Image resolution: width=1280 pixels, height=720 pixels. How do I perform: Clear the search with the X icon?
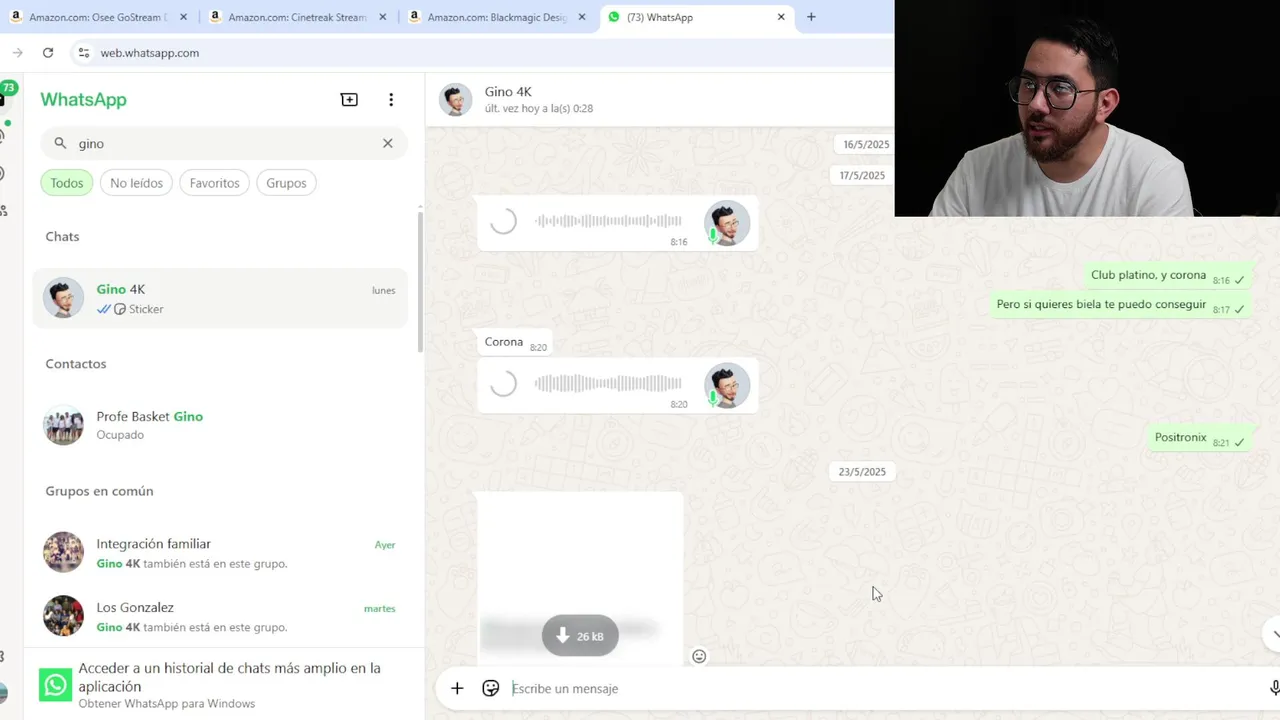(388, 143)
